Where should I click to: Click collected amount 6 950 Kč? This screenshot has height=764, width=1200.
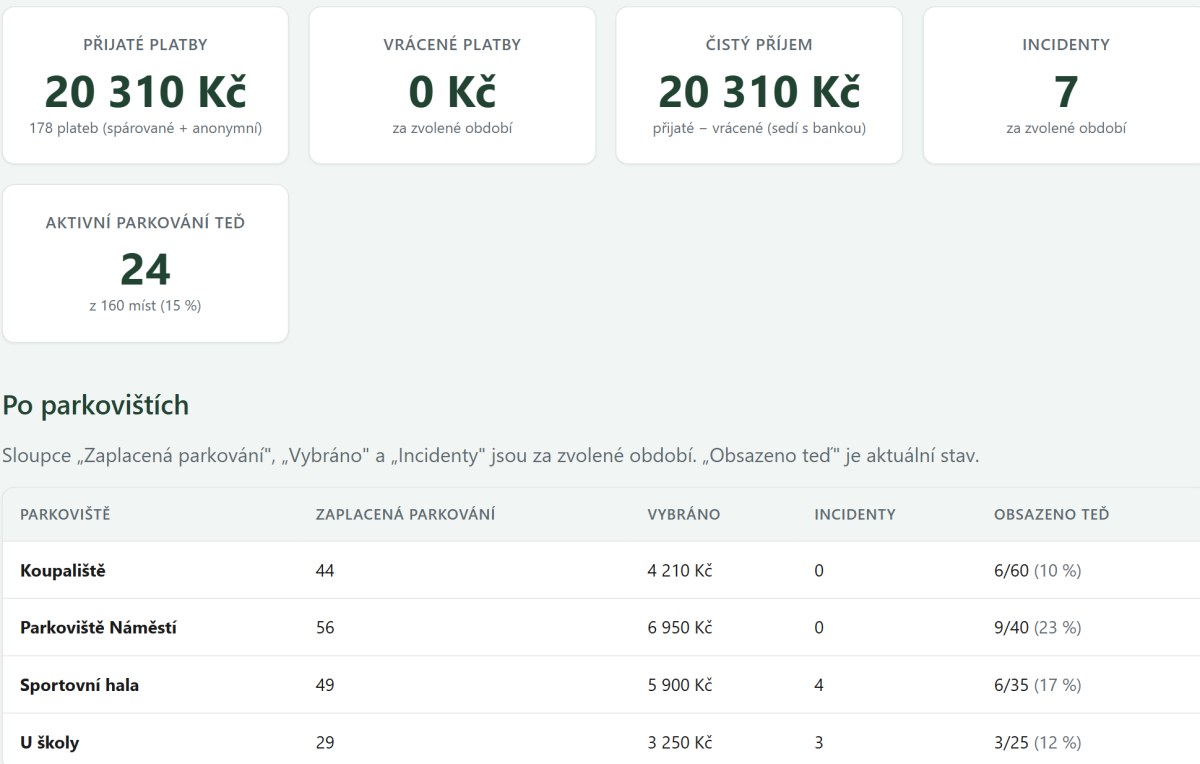pyautogui.click(x=680, y=628)
